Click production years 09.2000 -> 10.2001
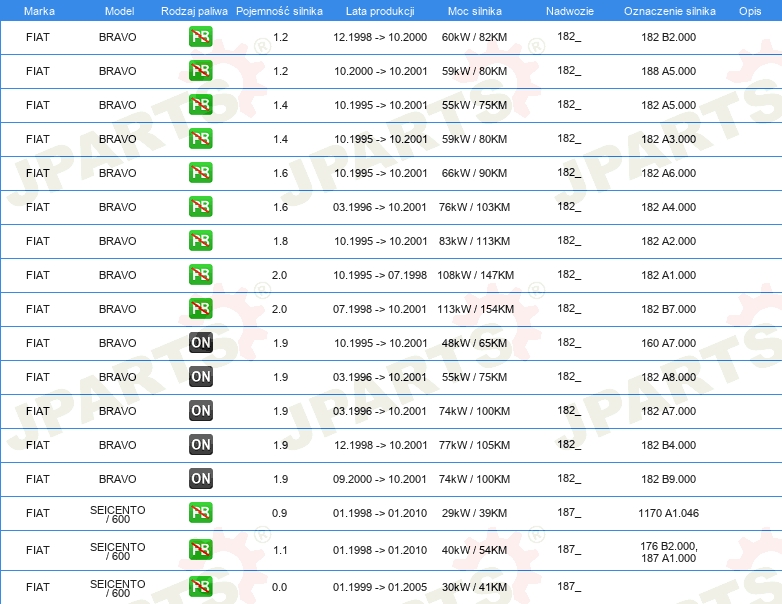782x604 pixels. point(380,479)
